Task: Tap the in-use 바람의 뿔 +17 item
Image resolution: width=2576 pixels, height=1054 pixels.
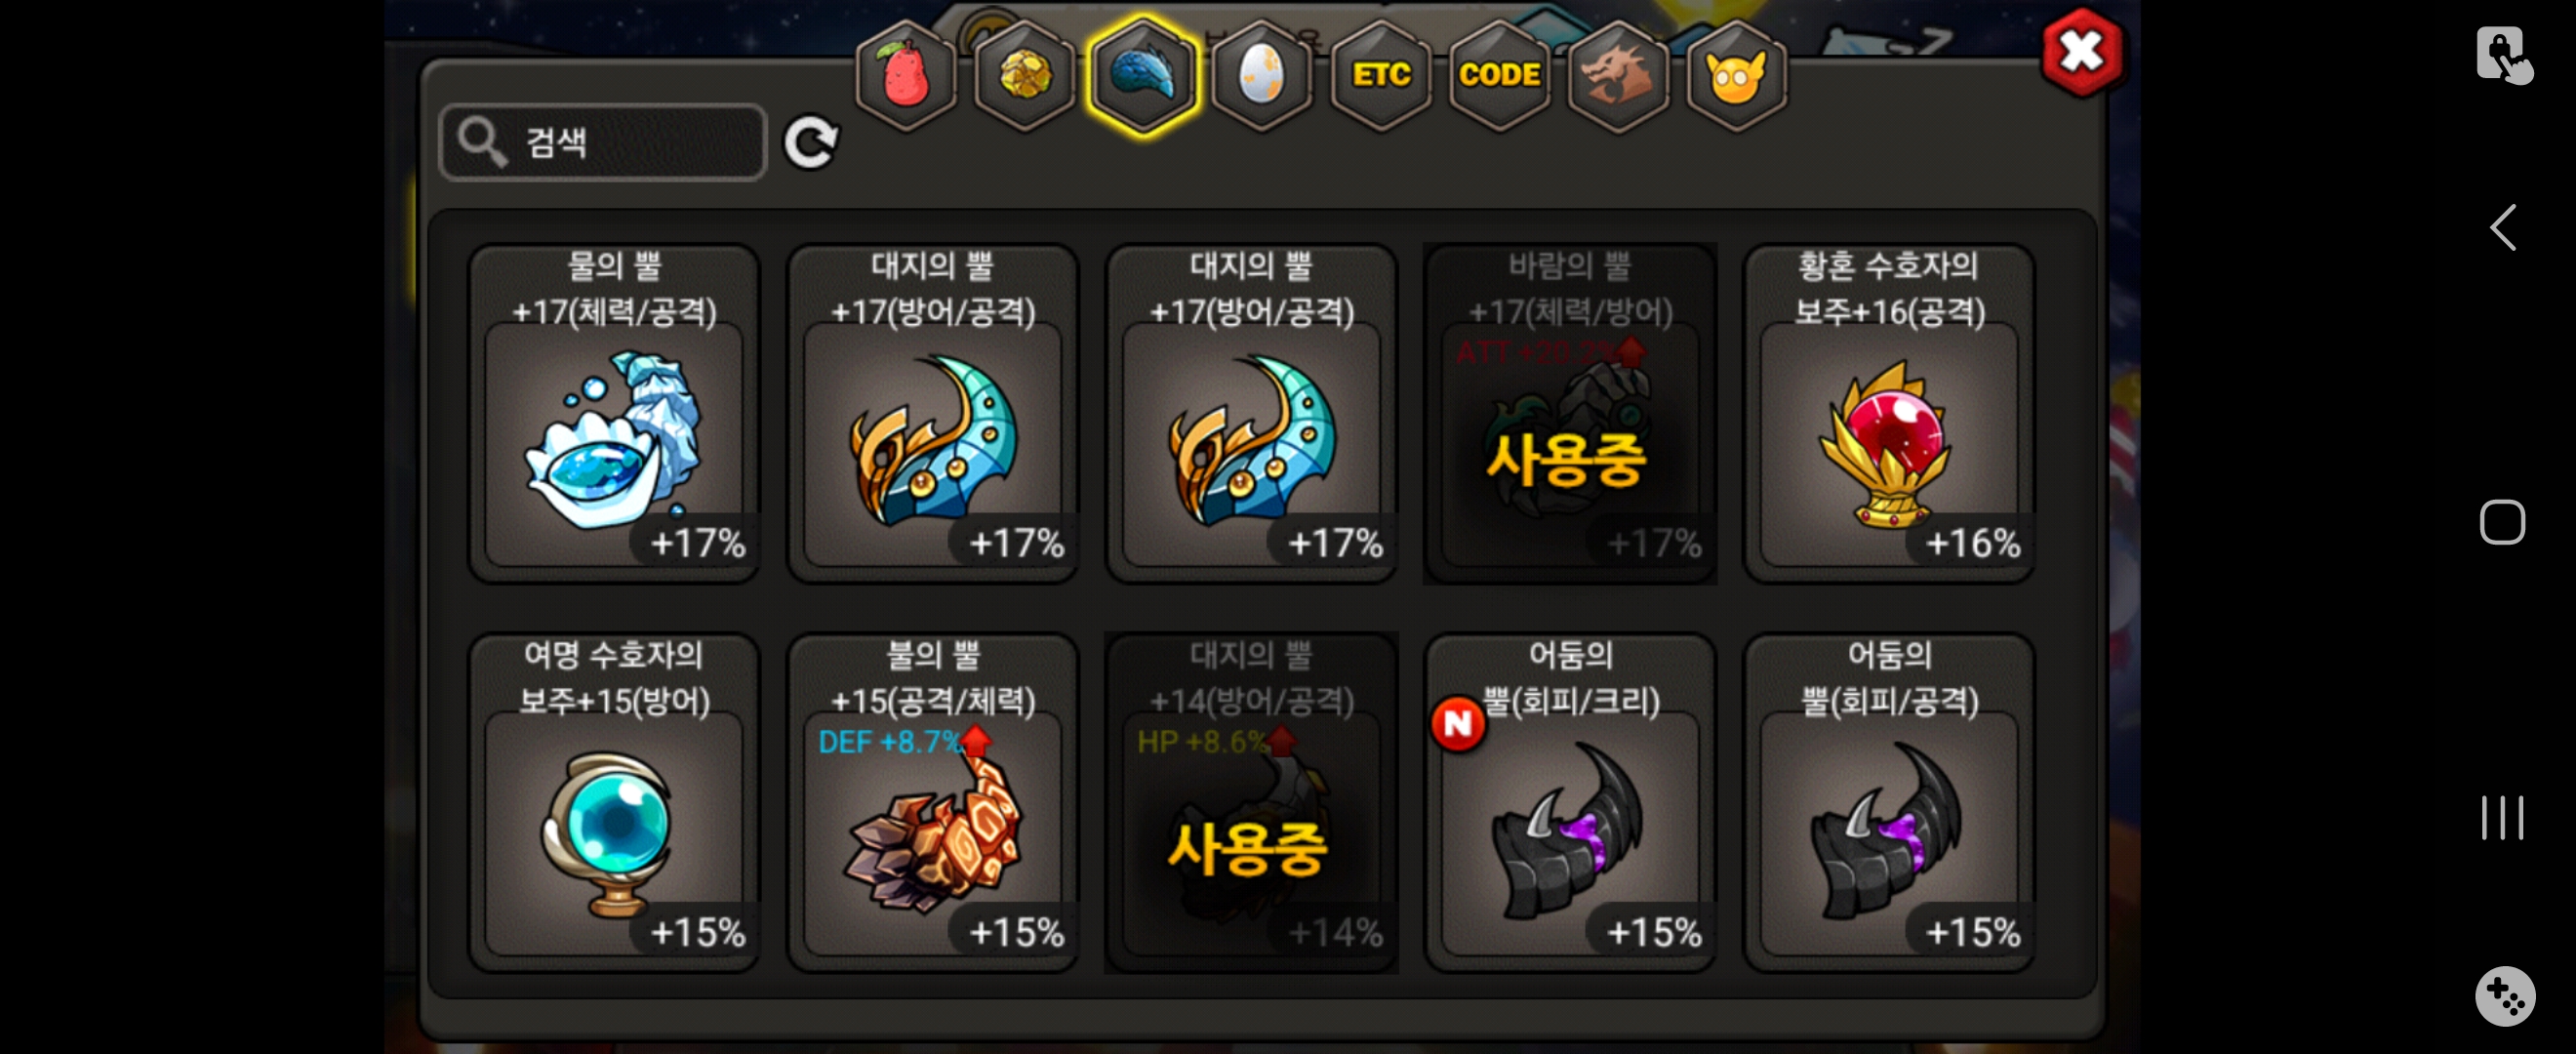Action: [x=1570, y=413]
